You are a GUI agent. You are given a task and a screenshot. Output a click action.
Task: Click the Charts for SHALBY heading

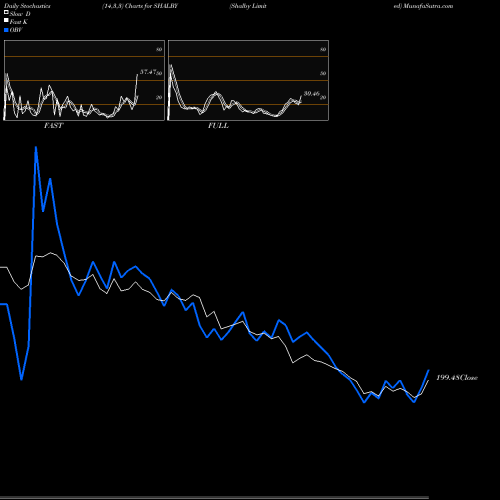click(151, 6)
